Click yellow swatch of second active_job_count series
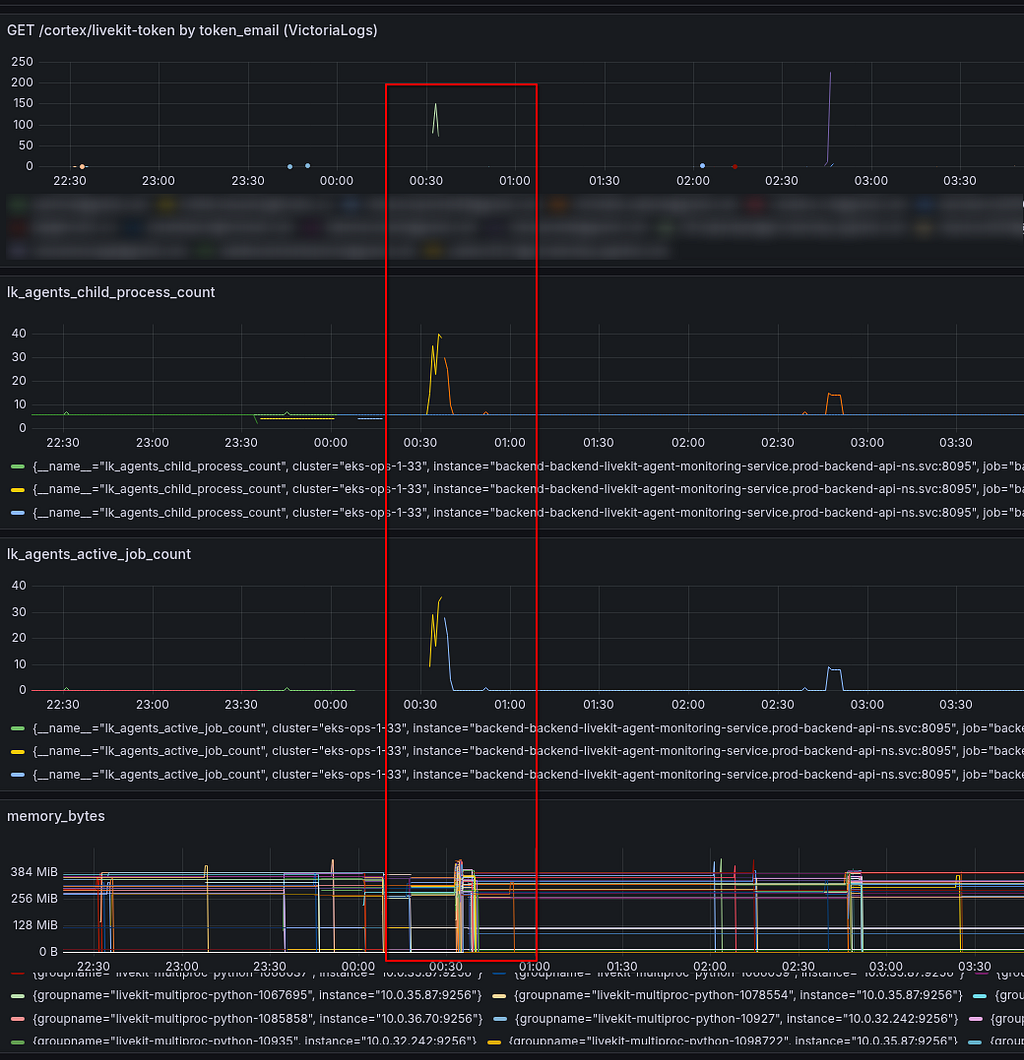Viewport: 1024px width, 1060px height. (x=18, y=752)
